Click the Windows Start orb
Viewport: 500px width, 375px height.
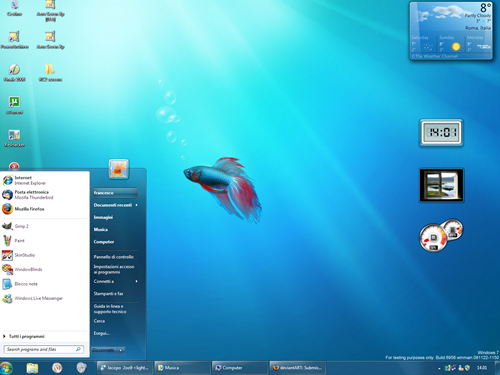pos(6,368)
